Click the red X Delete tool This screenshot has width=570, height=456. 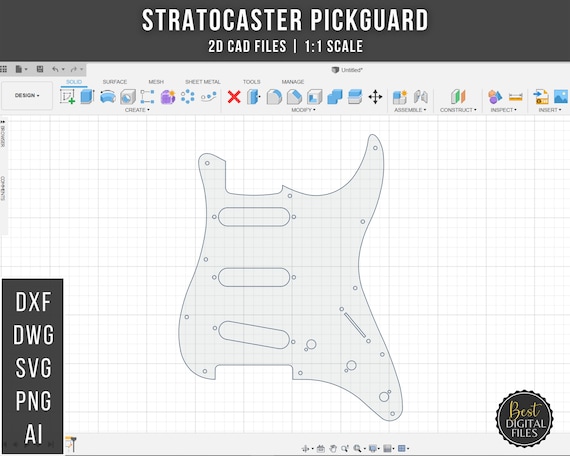tap(234, 97)
